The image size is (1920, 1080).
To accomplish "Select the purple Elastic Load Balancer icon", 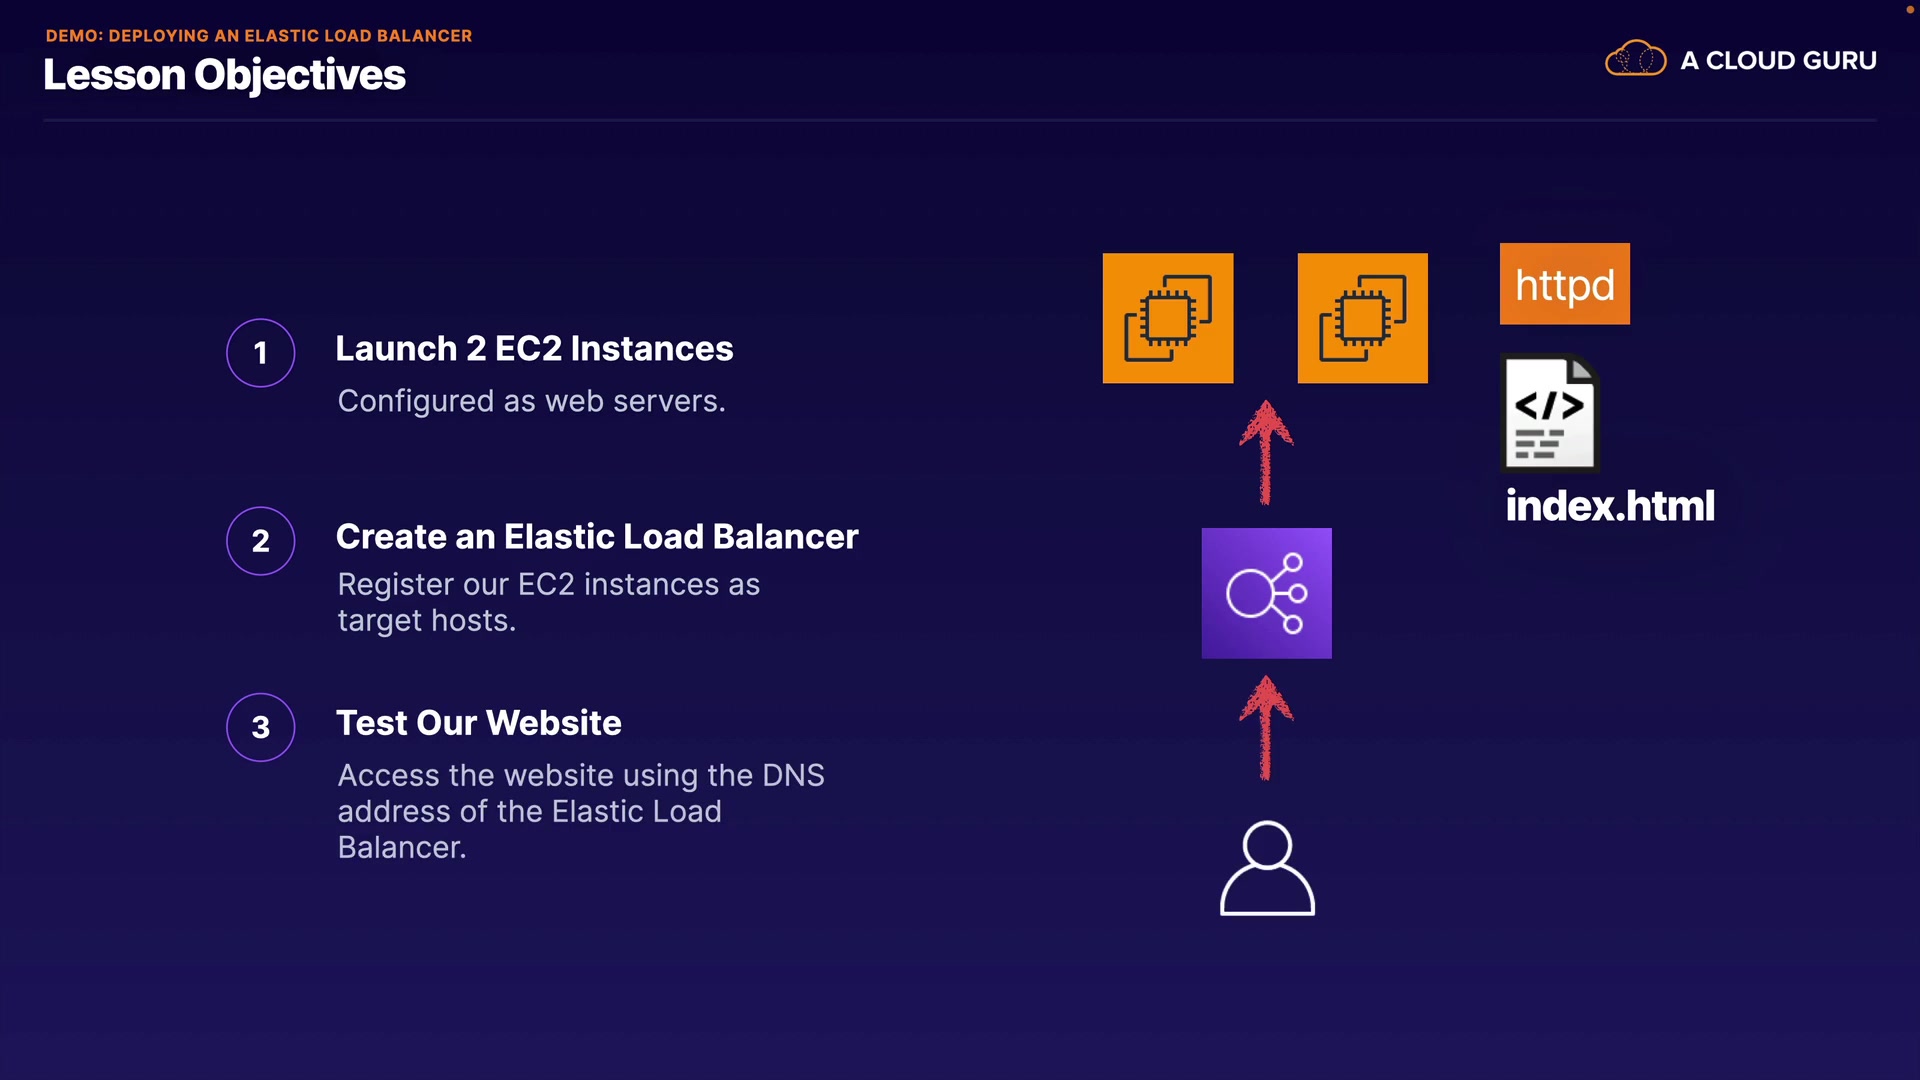I will [x=1266, y=593].
